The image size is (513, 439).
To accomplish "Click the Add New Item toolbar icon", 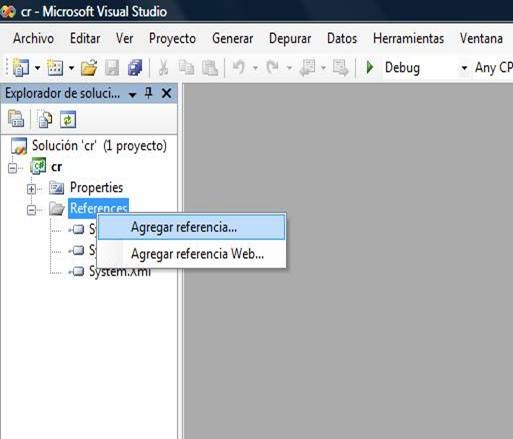I will point(55,68).
